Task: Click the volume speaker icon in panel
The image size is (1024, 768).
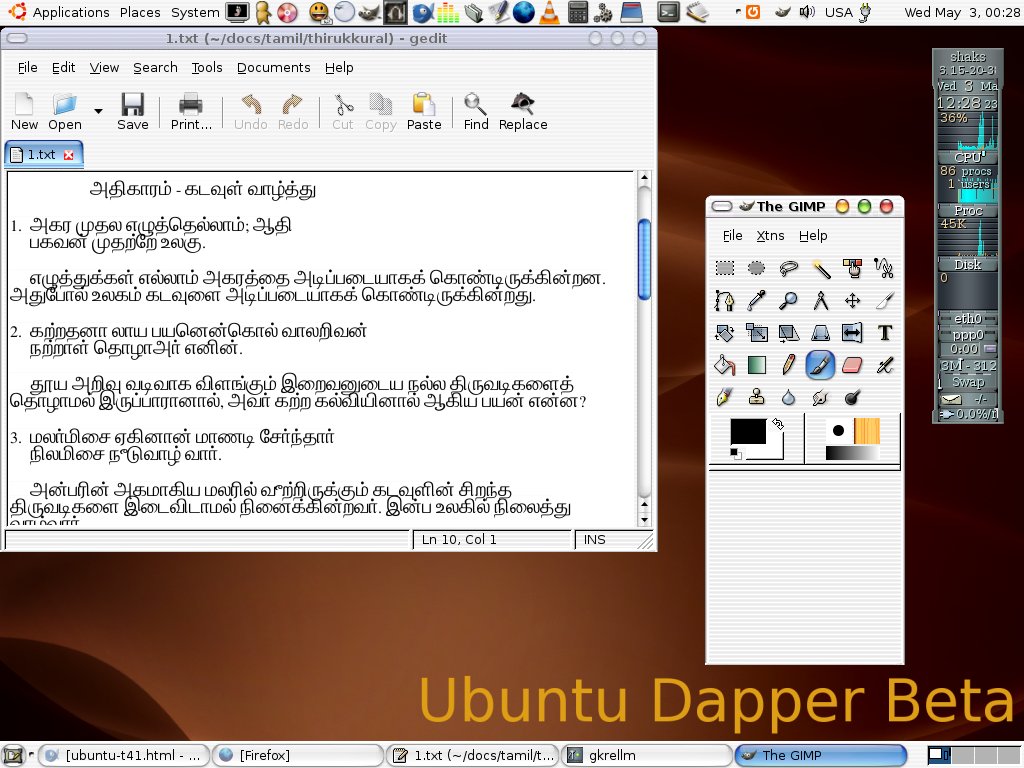Action: 807,12
